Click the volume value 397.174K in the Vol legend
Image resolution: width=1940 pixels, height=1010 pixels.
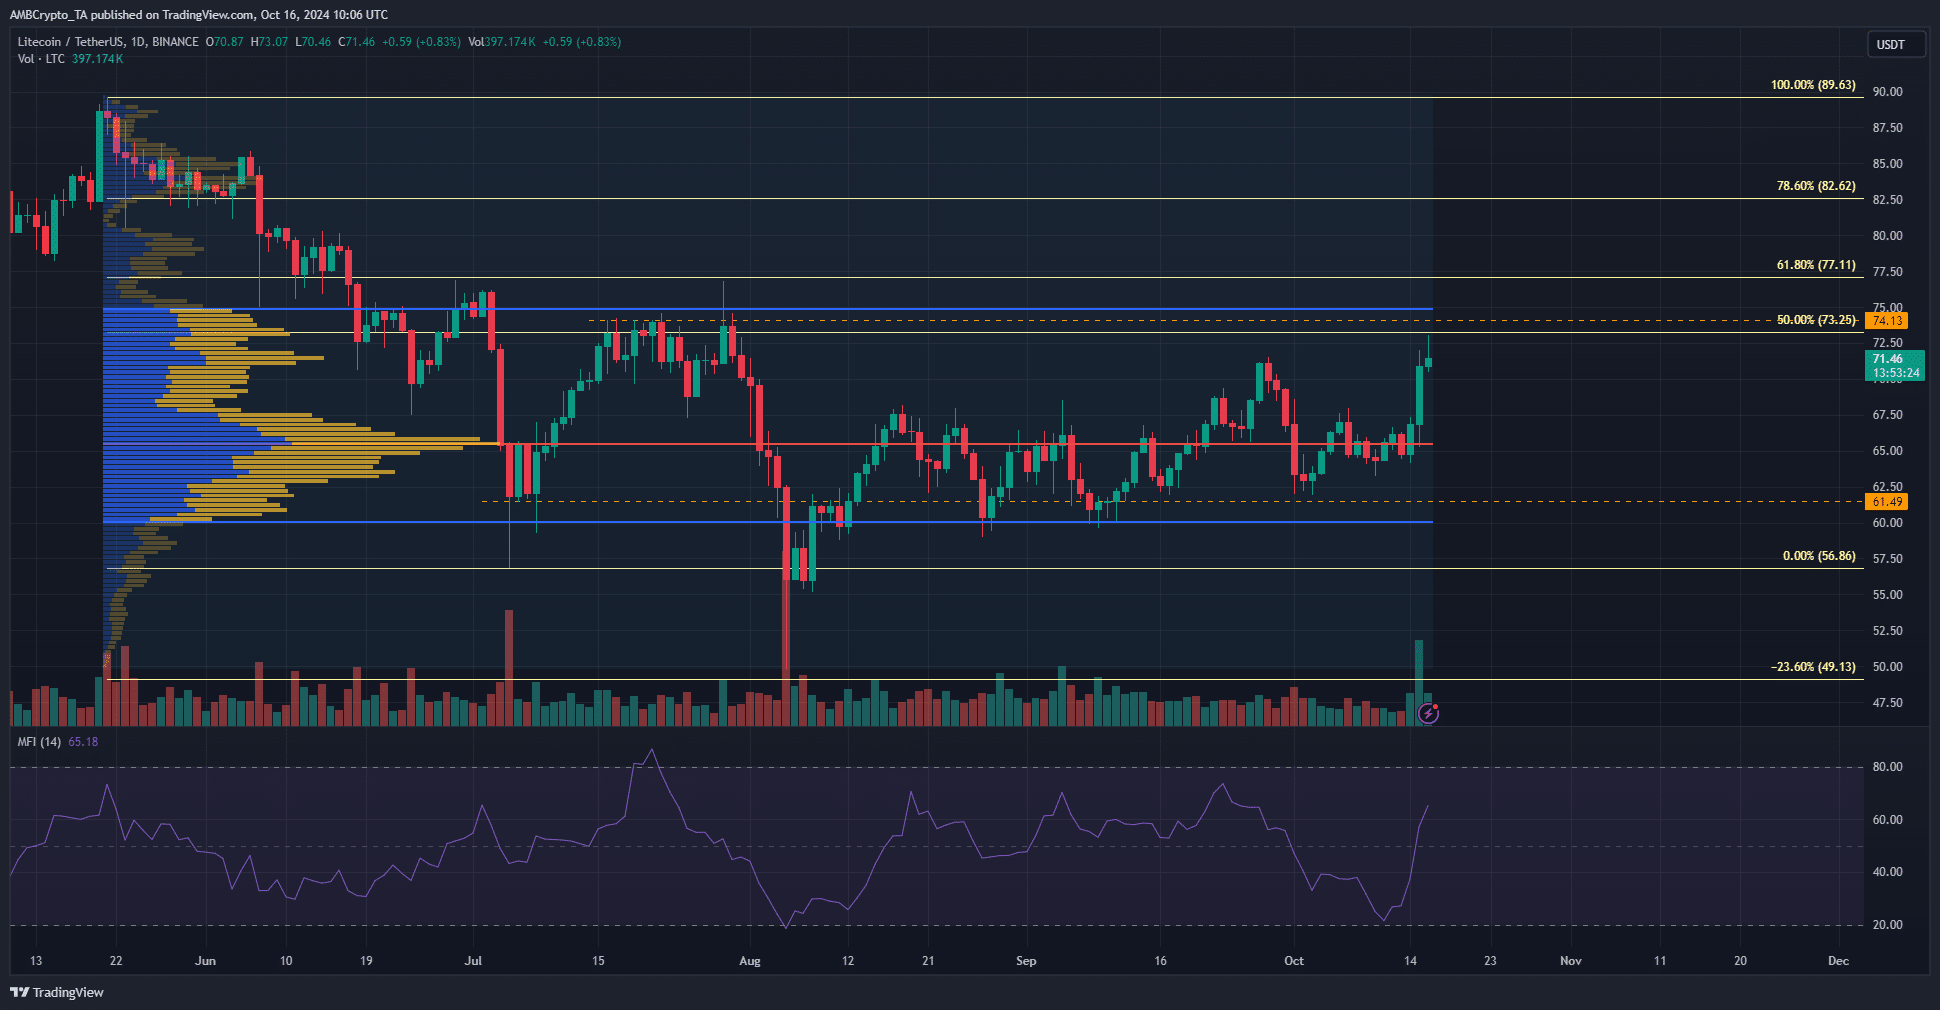tap(98, 59)
